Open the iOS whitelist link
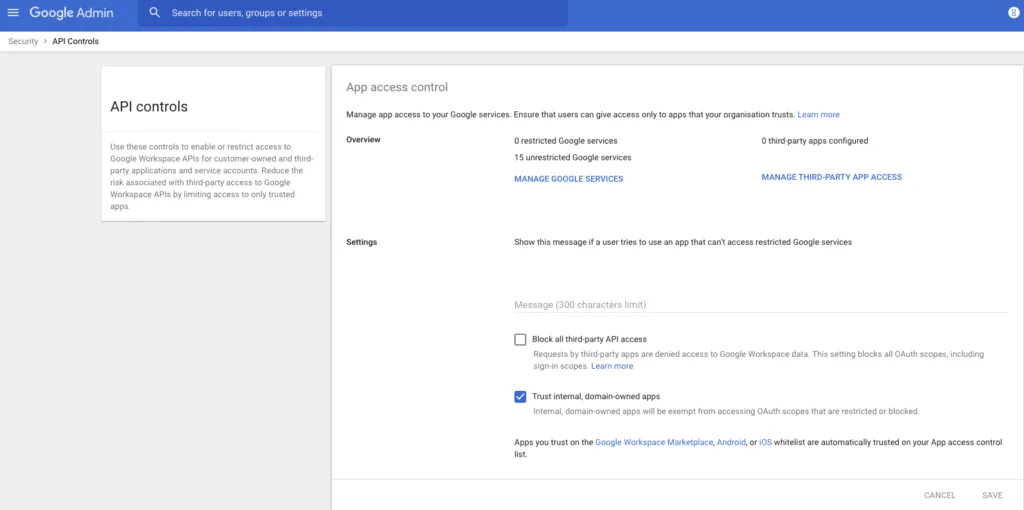Image resolution: width=1024 pixels, height=510 pixels. click(x=765, y=442)
